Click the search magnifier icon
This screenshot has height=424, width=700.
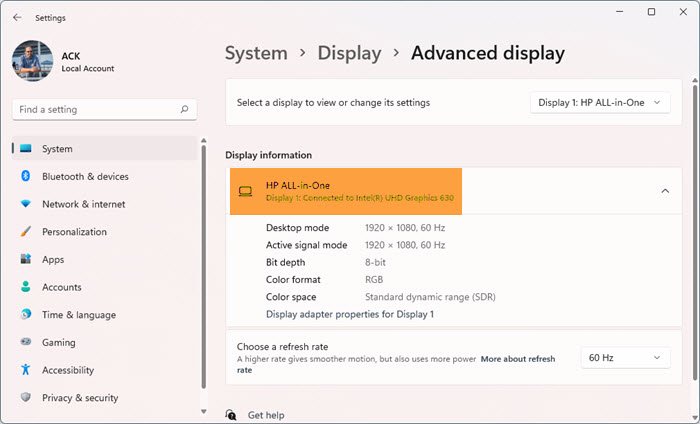click(x=184, y=109)
